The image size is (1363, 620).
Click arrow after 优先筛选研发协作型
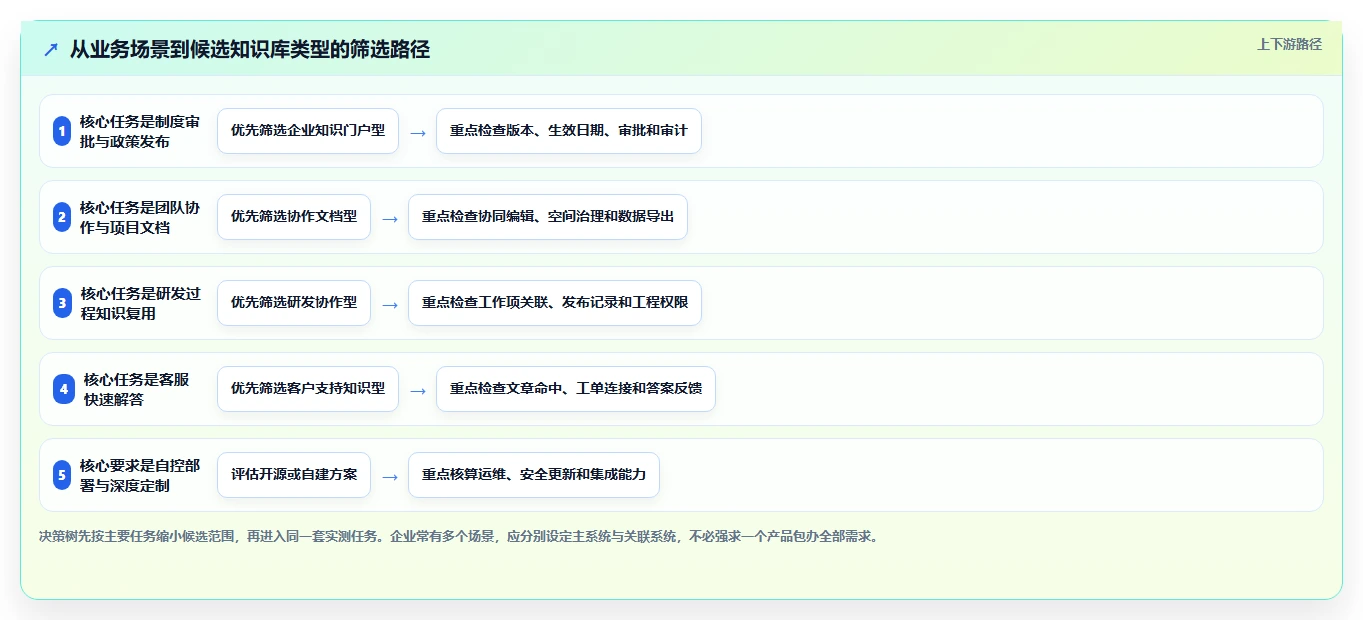pyautogui.click(x=390, y=304)
